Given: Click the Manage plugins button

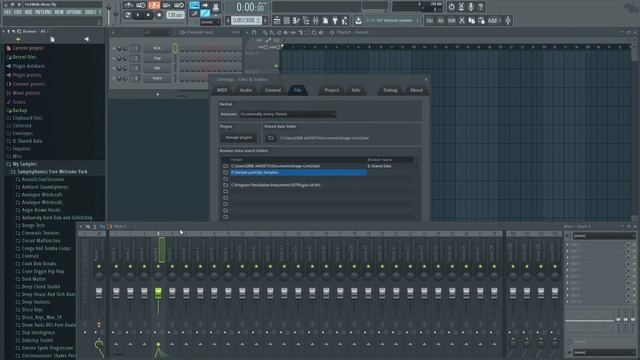Looking at the screenshot, I should coord(239,138).
